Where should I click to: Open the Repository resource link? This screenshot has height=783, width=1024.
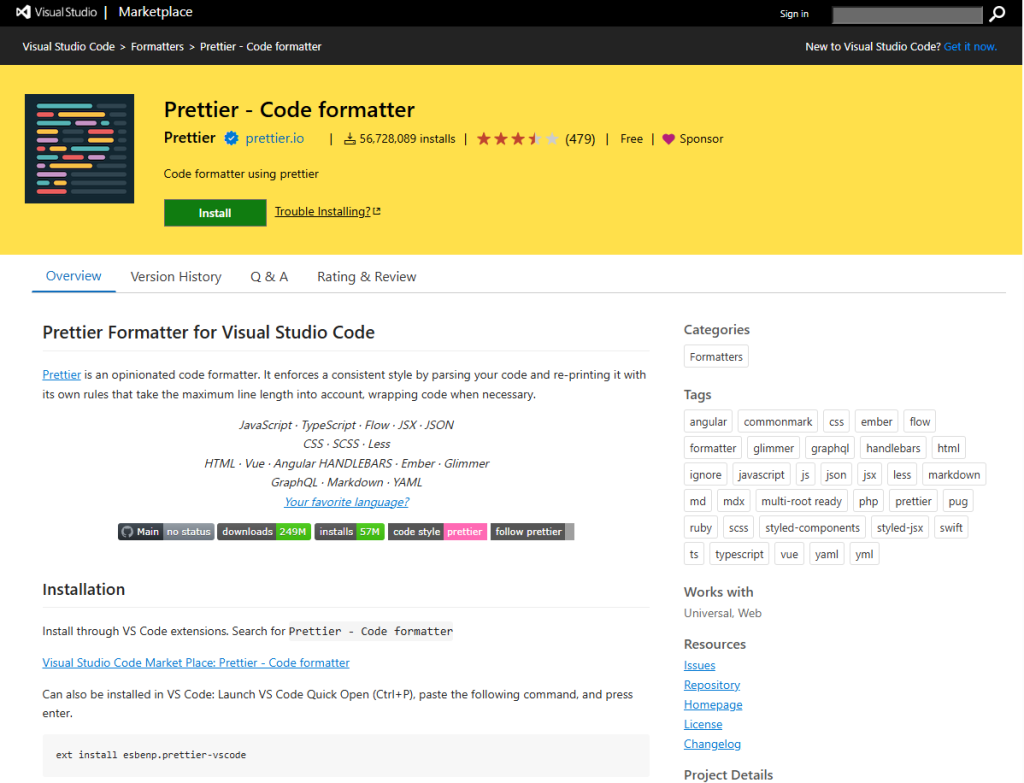pos(712,684)
